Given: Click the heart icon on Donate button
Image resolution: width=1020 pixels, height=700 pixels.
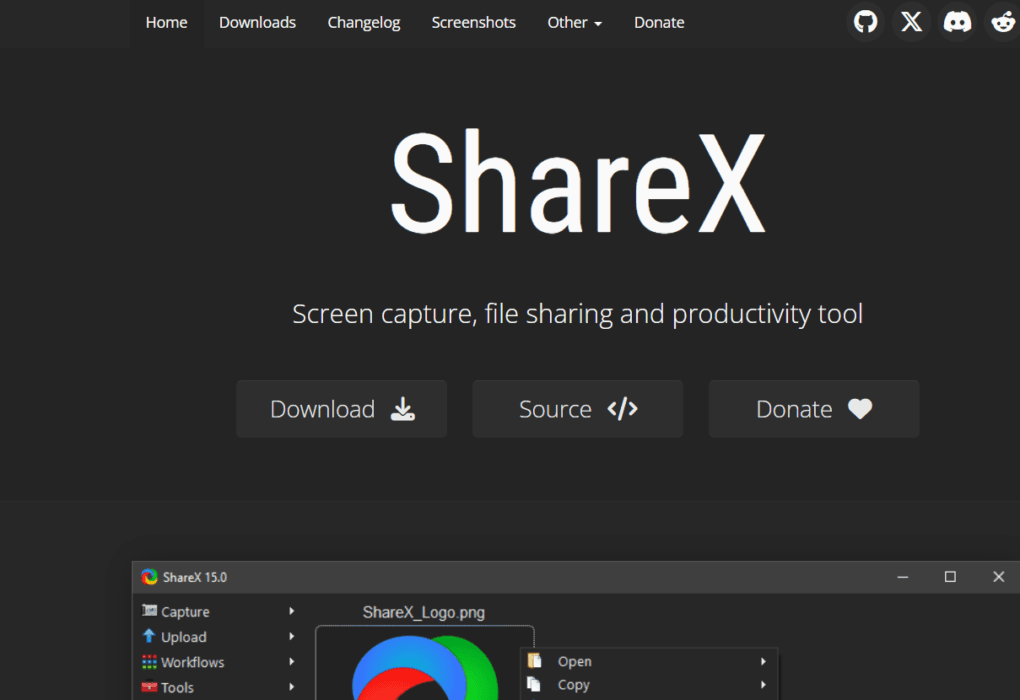Looking at the screenshot, I should 858,408.
